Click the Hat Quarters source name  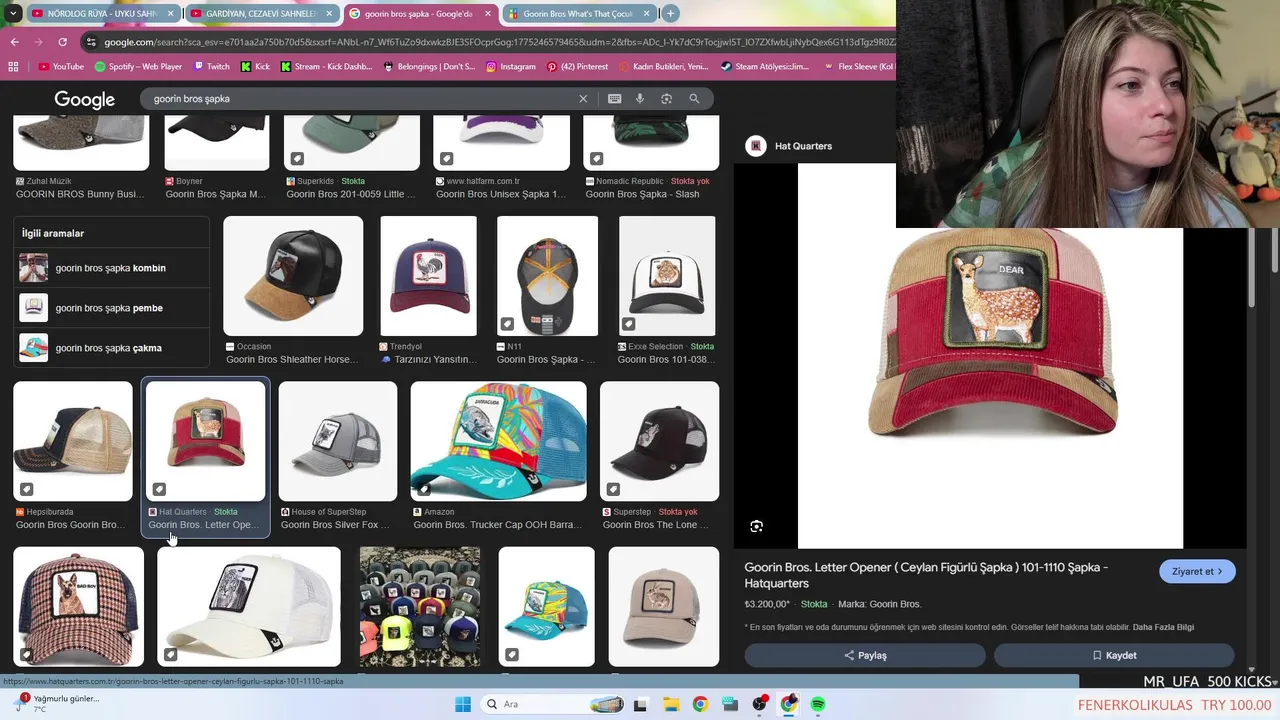(803, 146)
